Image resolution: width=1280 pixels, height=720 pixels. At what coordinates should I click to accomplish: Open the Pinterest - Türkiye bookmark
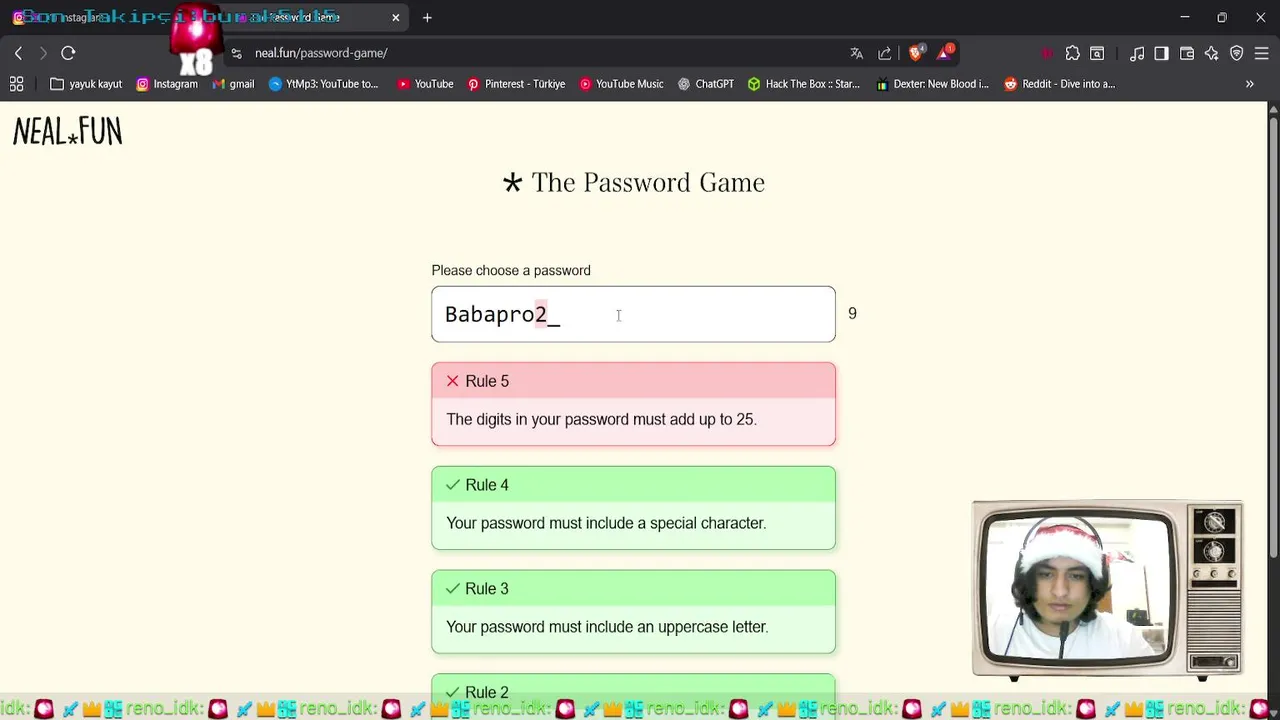[x=516, y=84]
